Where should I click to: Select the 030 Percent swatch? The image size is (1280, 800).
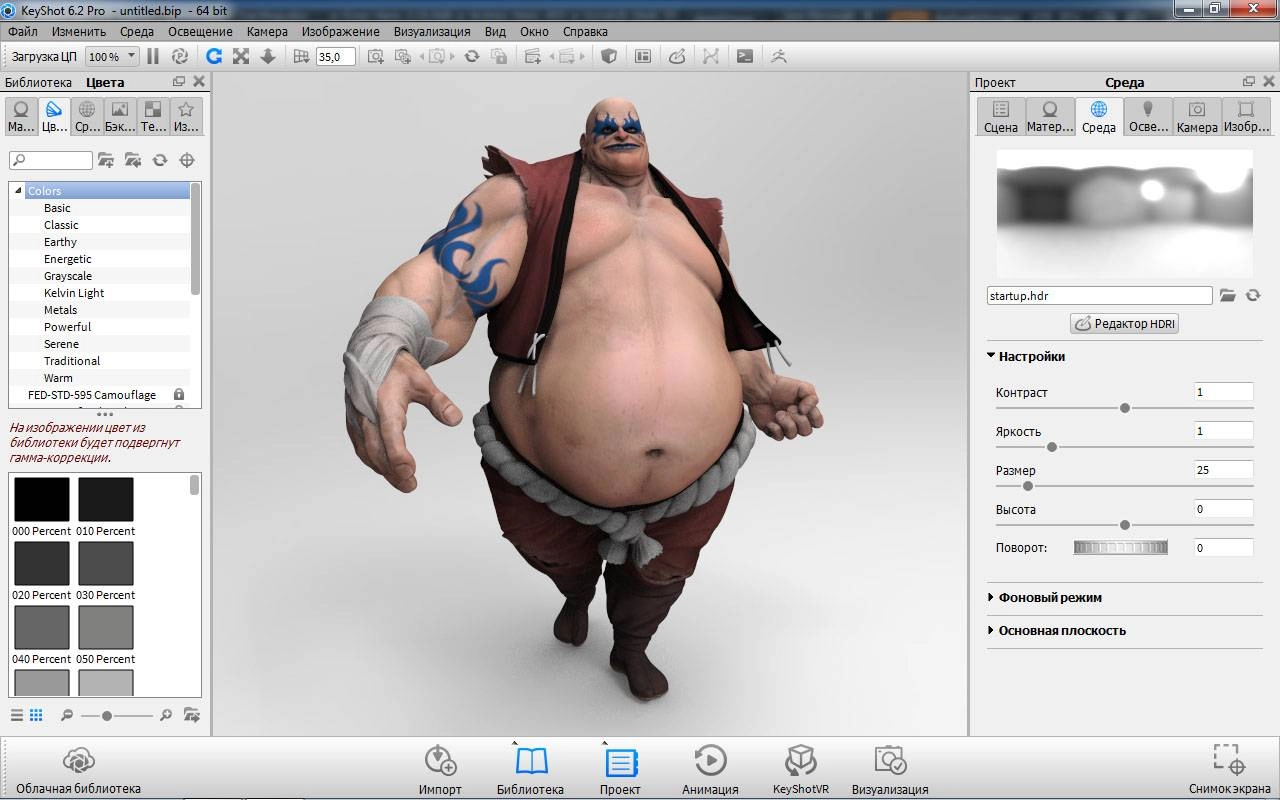coord(105,563)
